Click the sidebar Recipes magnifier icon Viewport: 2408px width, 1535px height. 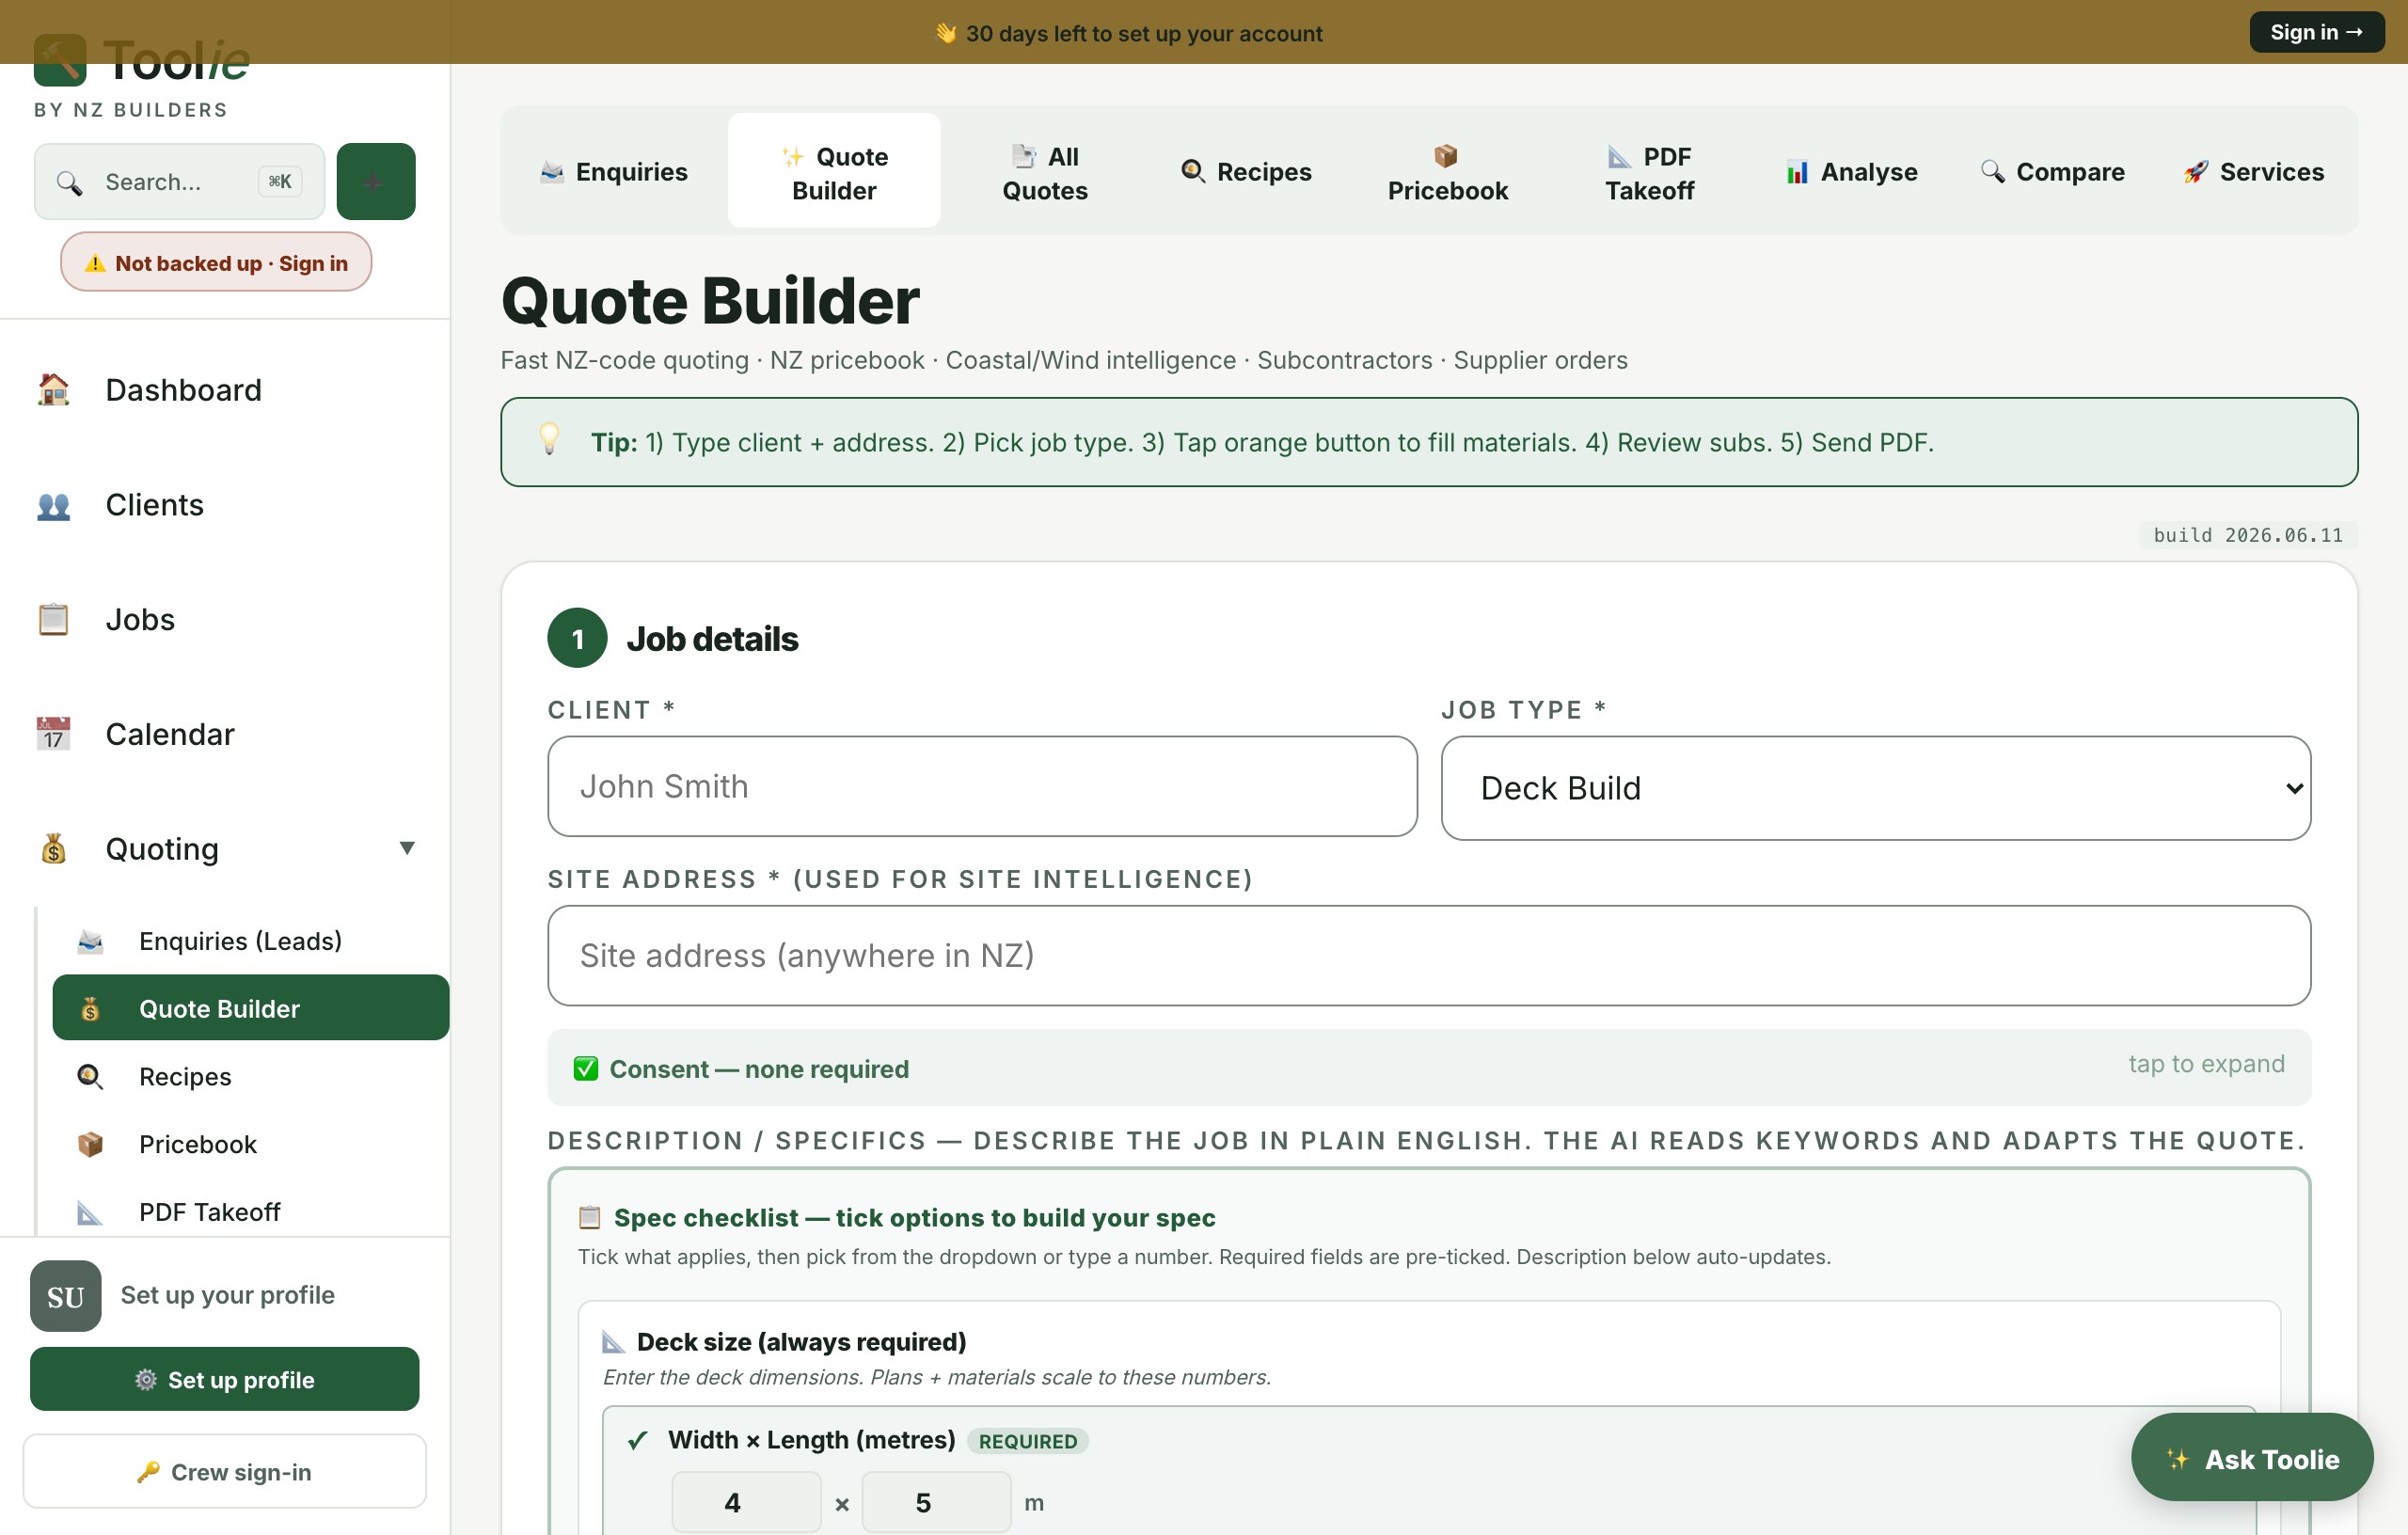90,1076
